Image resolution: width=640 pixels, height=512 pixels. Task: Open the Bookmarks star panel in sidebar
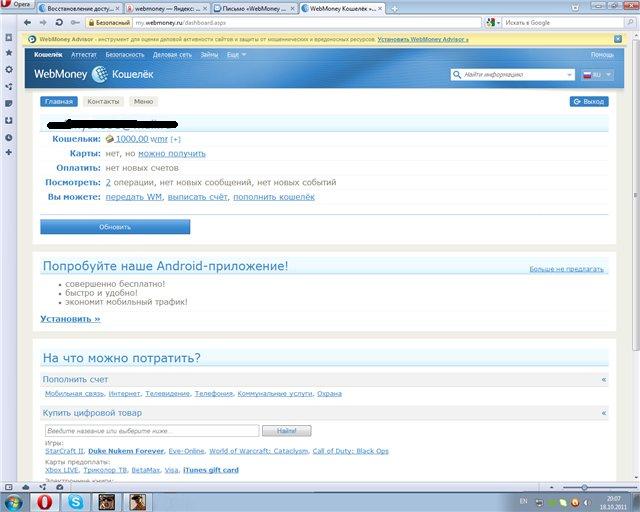(9, 53)
